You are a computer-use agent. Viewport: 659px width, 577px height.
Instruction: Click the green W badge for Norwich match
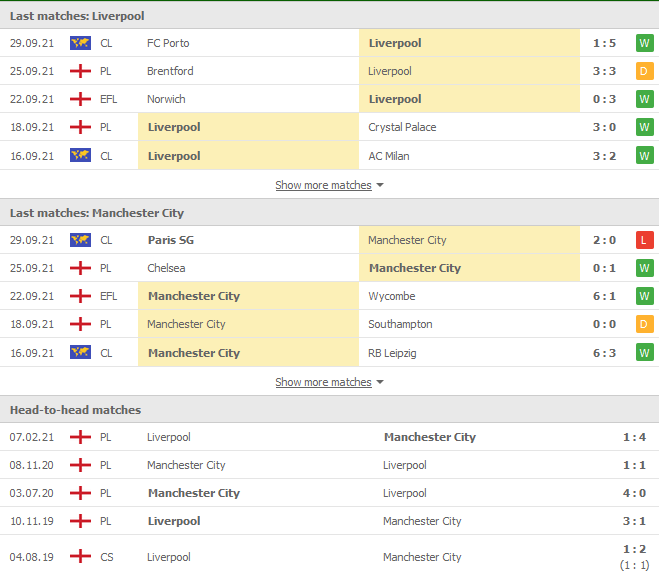pos(644,99)
